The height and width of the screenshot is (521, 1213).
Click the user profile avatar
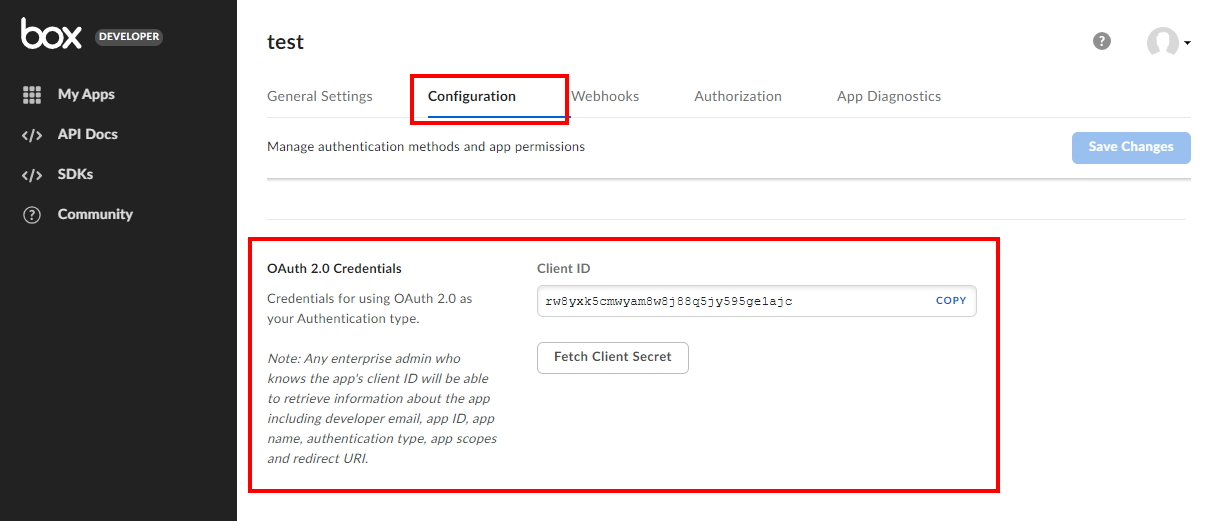(x=1162, y=42)
